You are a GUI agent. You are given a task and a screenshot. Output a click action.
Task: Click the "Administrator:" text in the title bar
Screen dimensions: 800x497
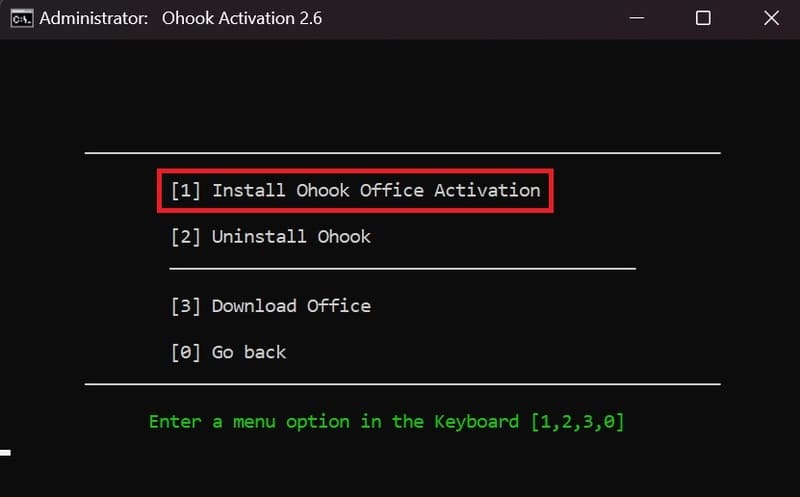[x=94, y=18]
